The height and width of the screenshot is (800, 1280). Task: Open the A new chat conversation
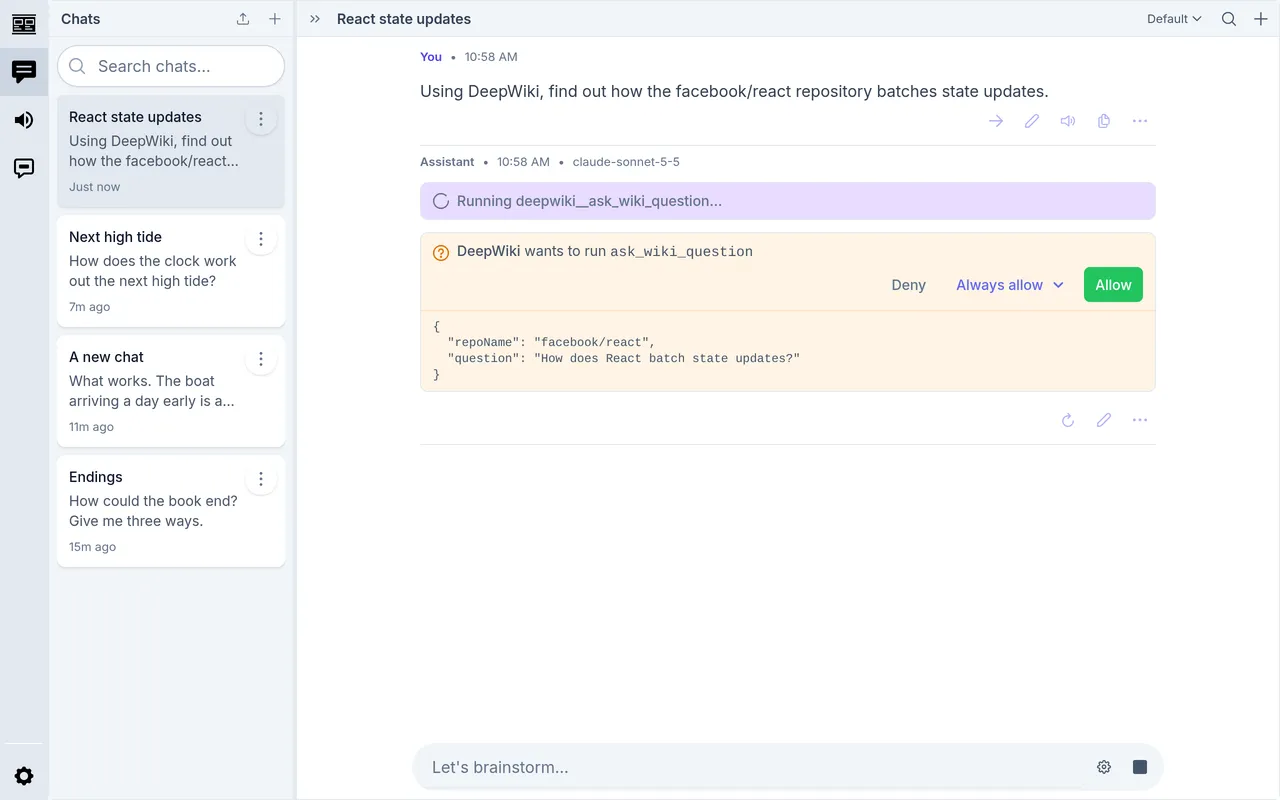coord(171,391)
